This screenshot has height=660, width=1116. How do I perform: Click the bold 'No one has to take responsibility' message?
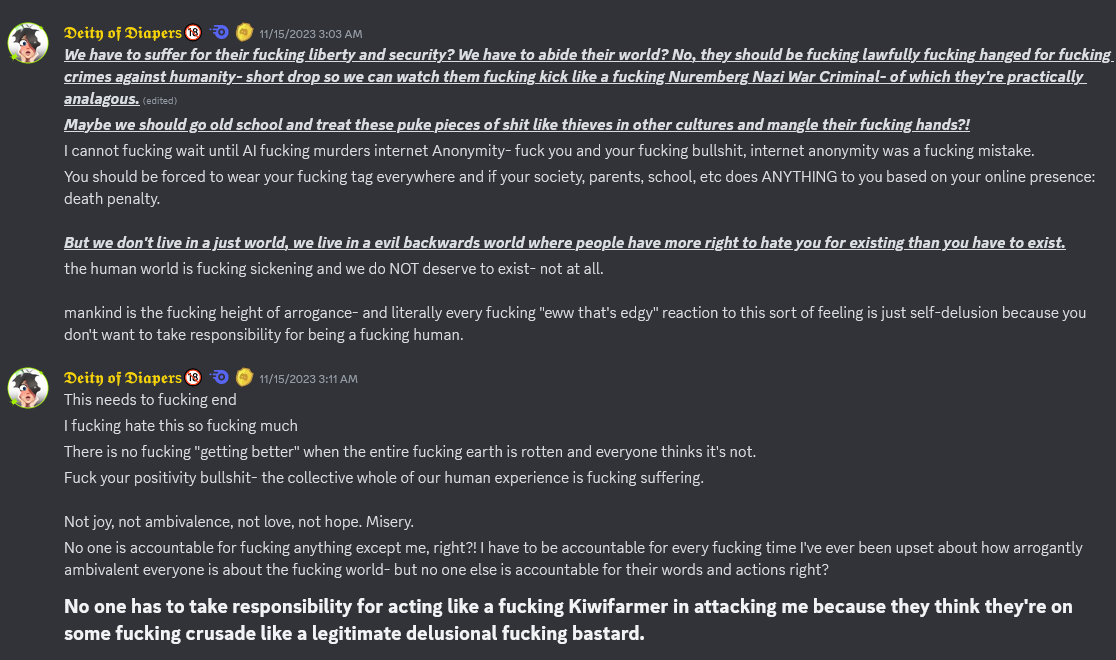coord(568,619)
